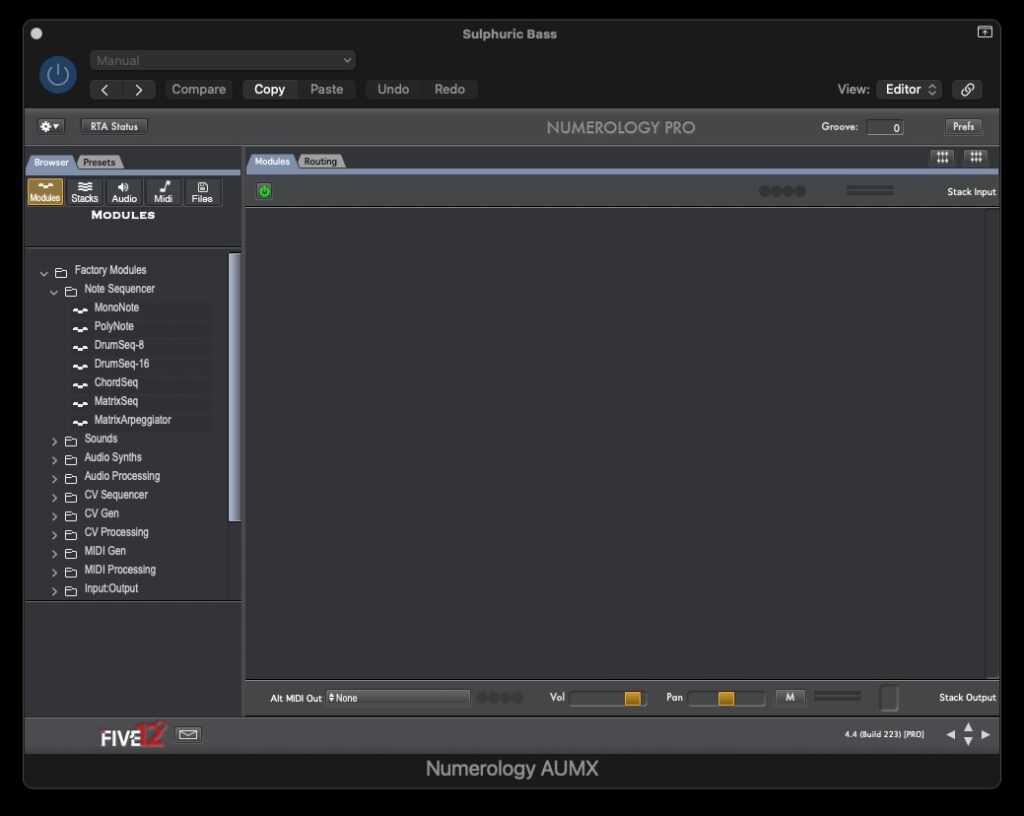Viewport: 1024px width, 816px height.
Task: Click the module browser scrollbar
Action: 234,387
